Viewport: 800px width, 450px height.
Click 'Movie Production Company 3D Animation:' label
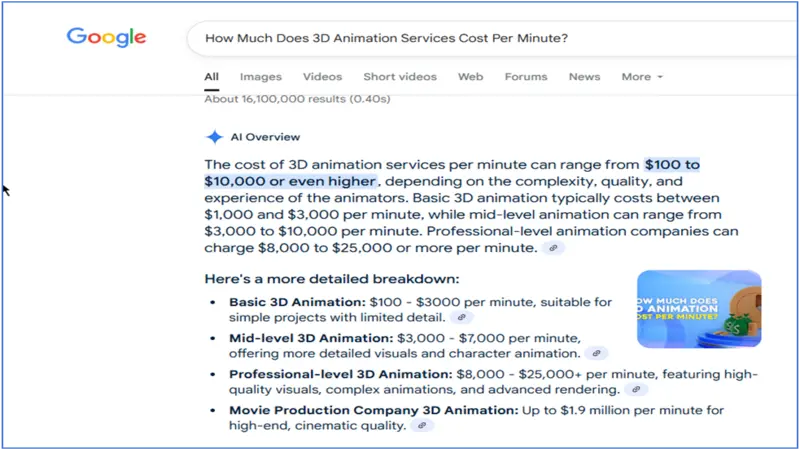(373, 410)
